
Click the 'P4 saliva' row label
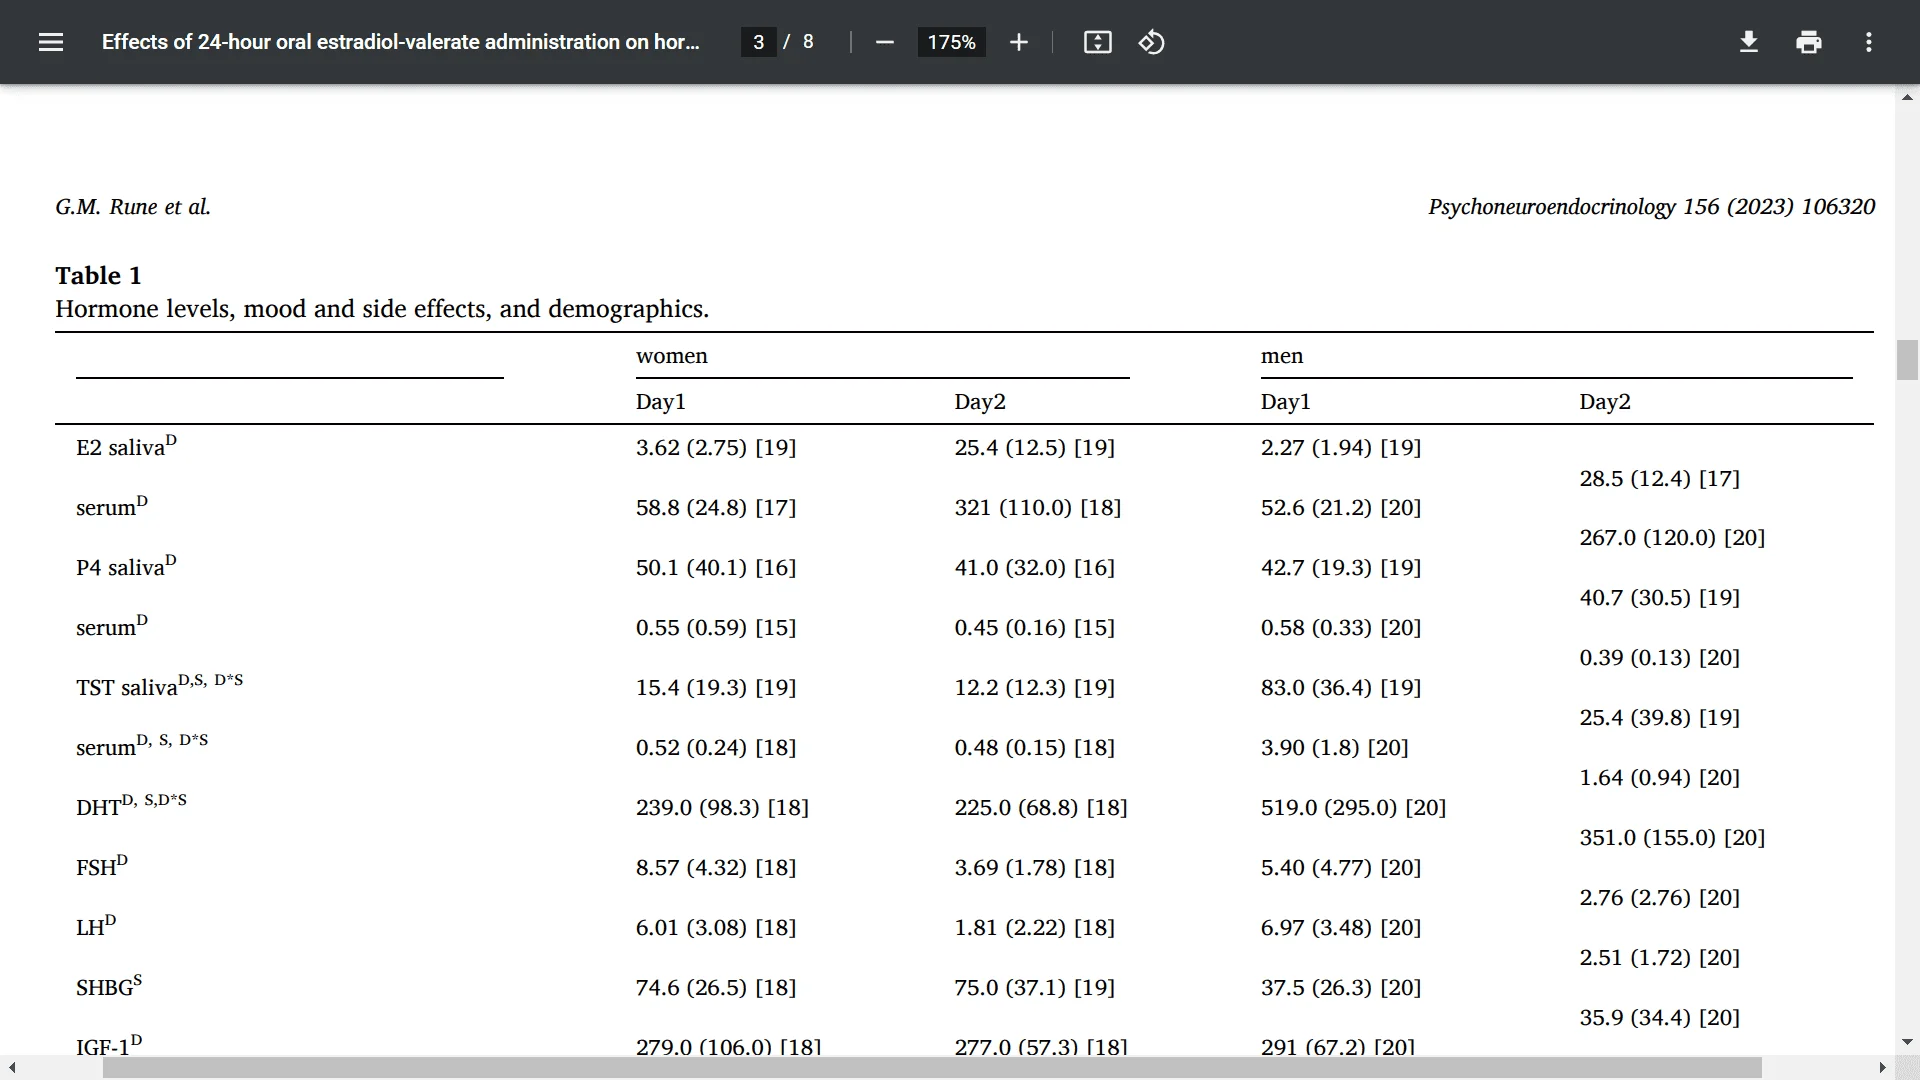coord(126,565)
